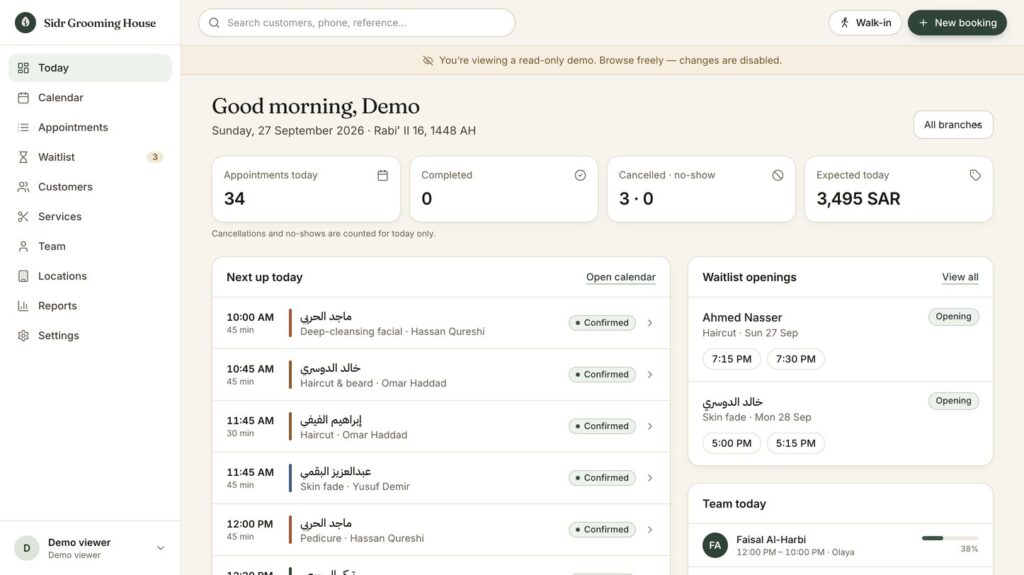Click the Walk-in button
Screen dimensions: 1024x575
coord(865,23)
